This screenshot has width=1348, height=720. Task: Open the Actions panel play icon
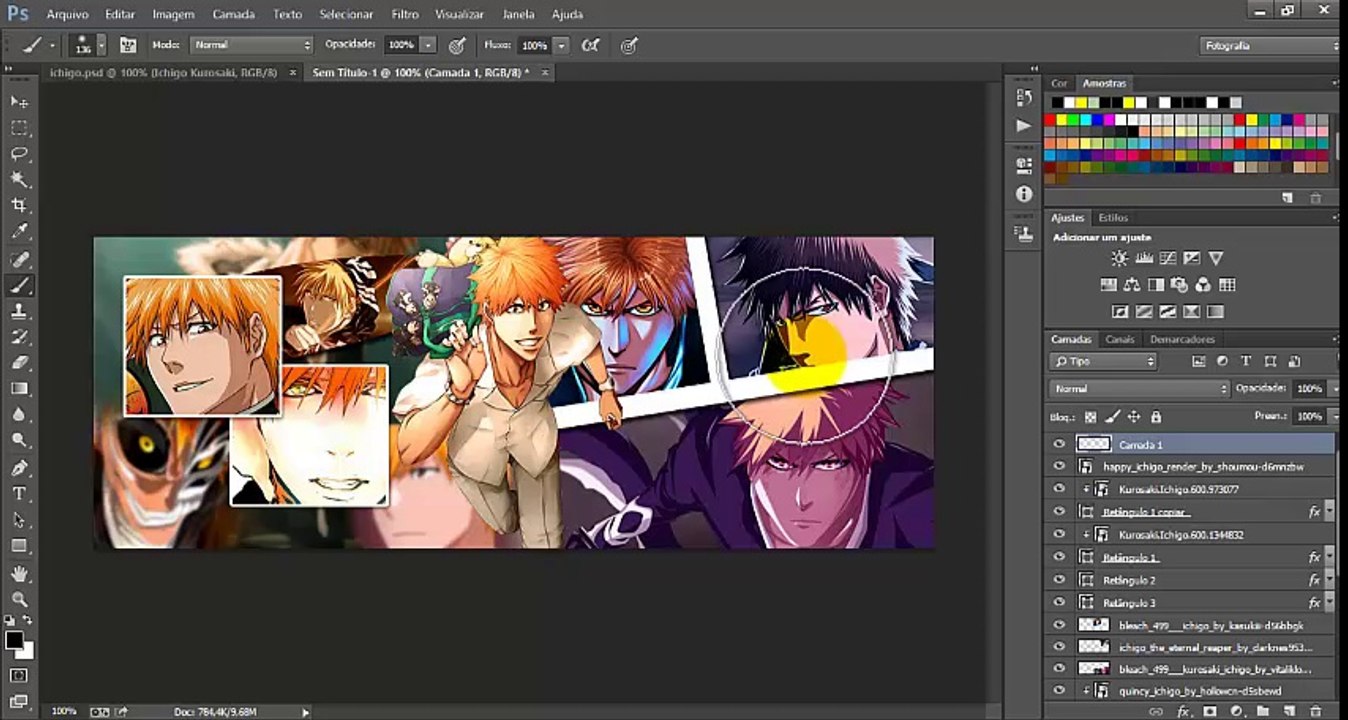pyautogui.click(x=1023, y=126)
